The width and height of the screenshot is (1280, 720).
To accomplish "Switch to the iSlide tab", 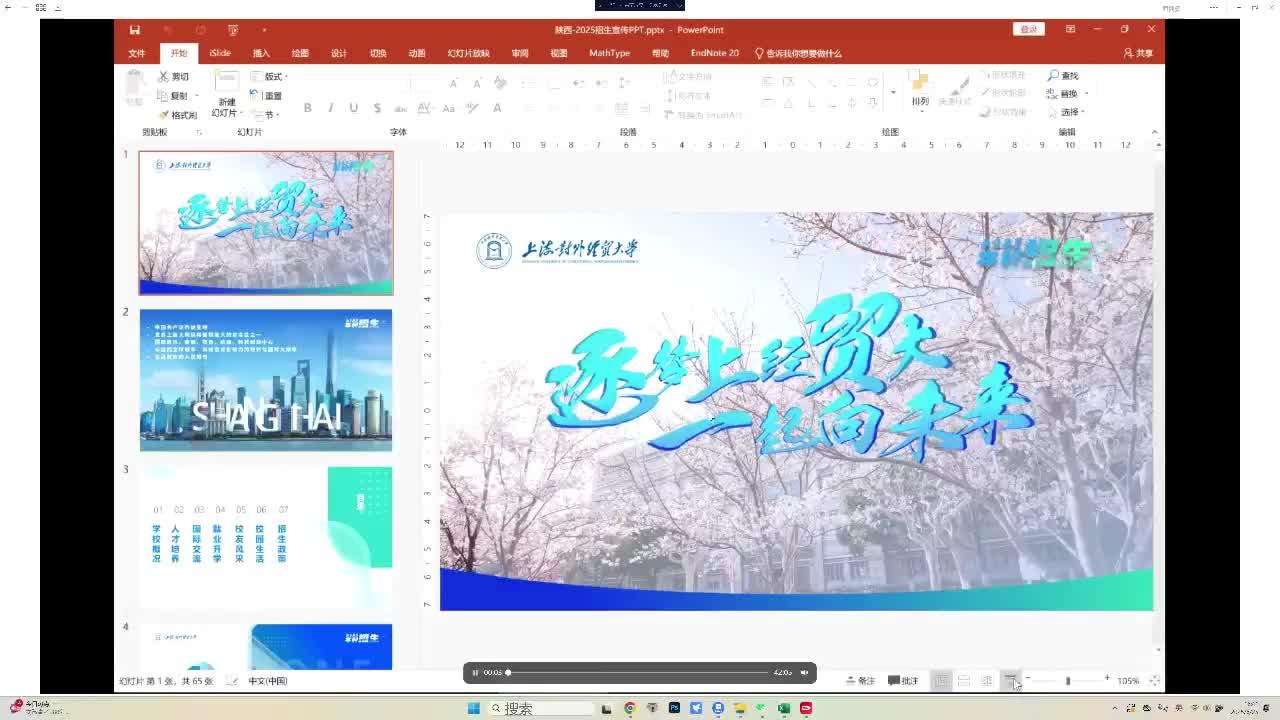I will (220, 53).
